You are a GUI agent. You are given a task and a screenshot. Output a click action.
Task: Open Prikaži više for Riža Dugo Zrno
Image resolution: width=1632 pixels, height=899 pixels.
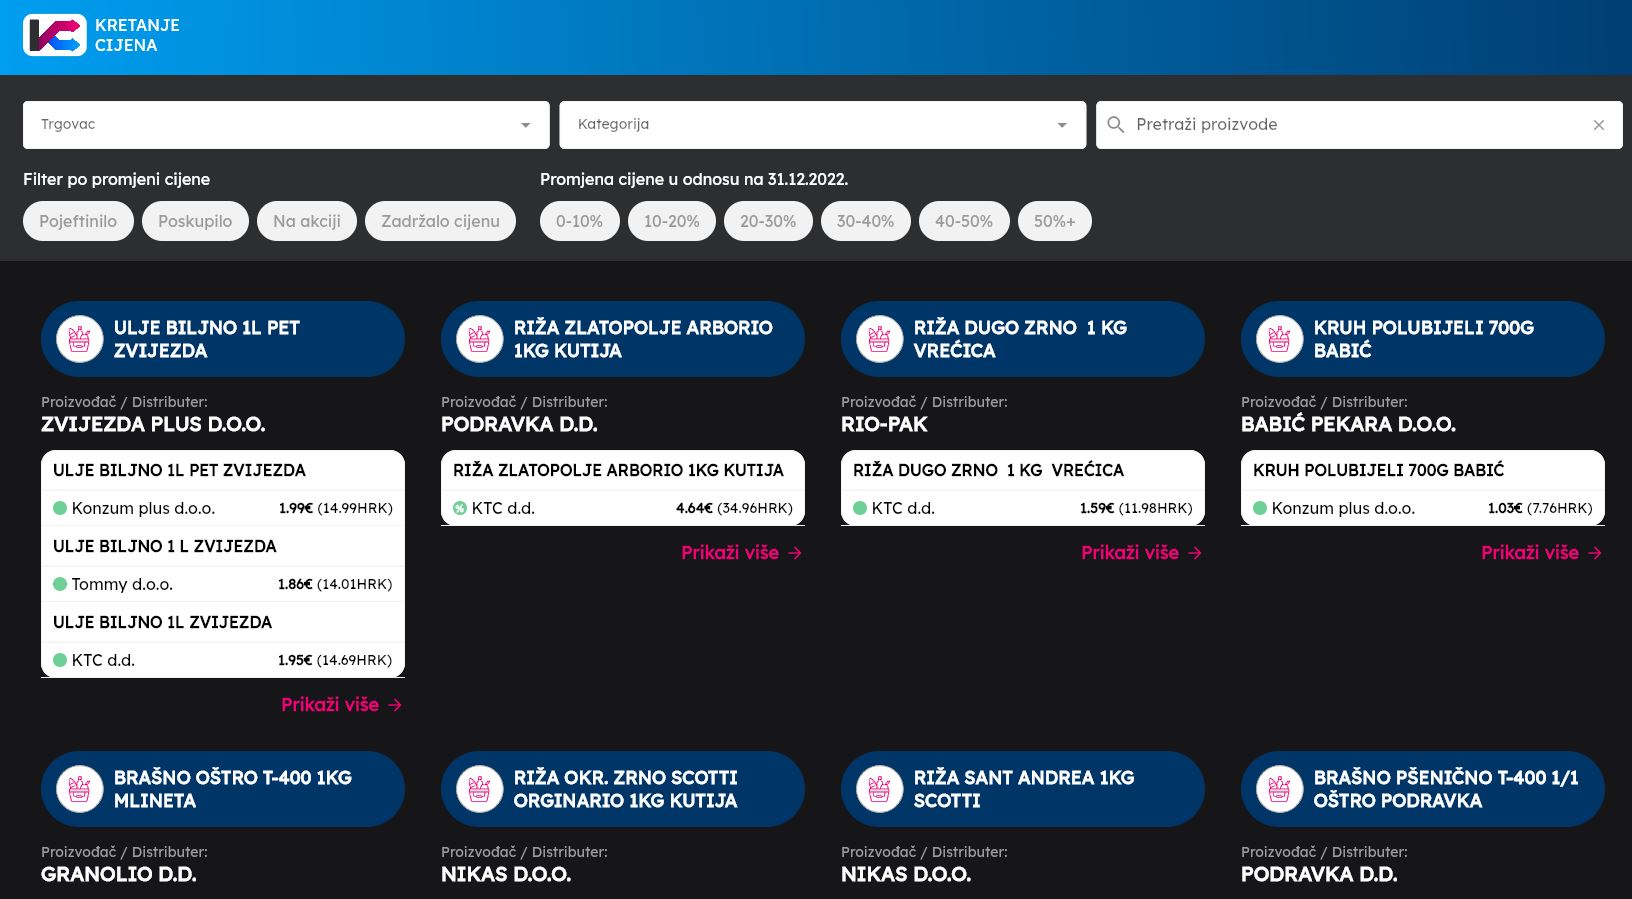pos(1141,553)
